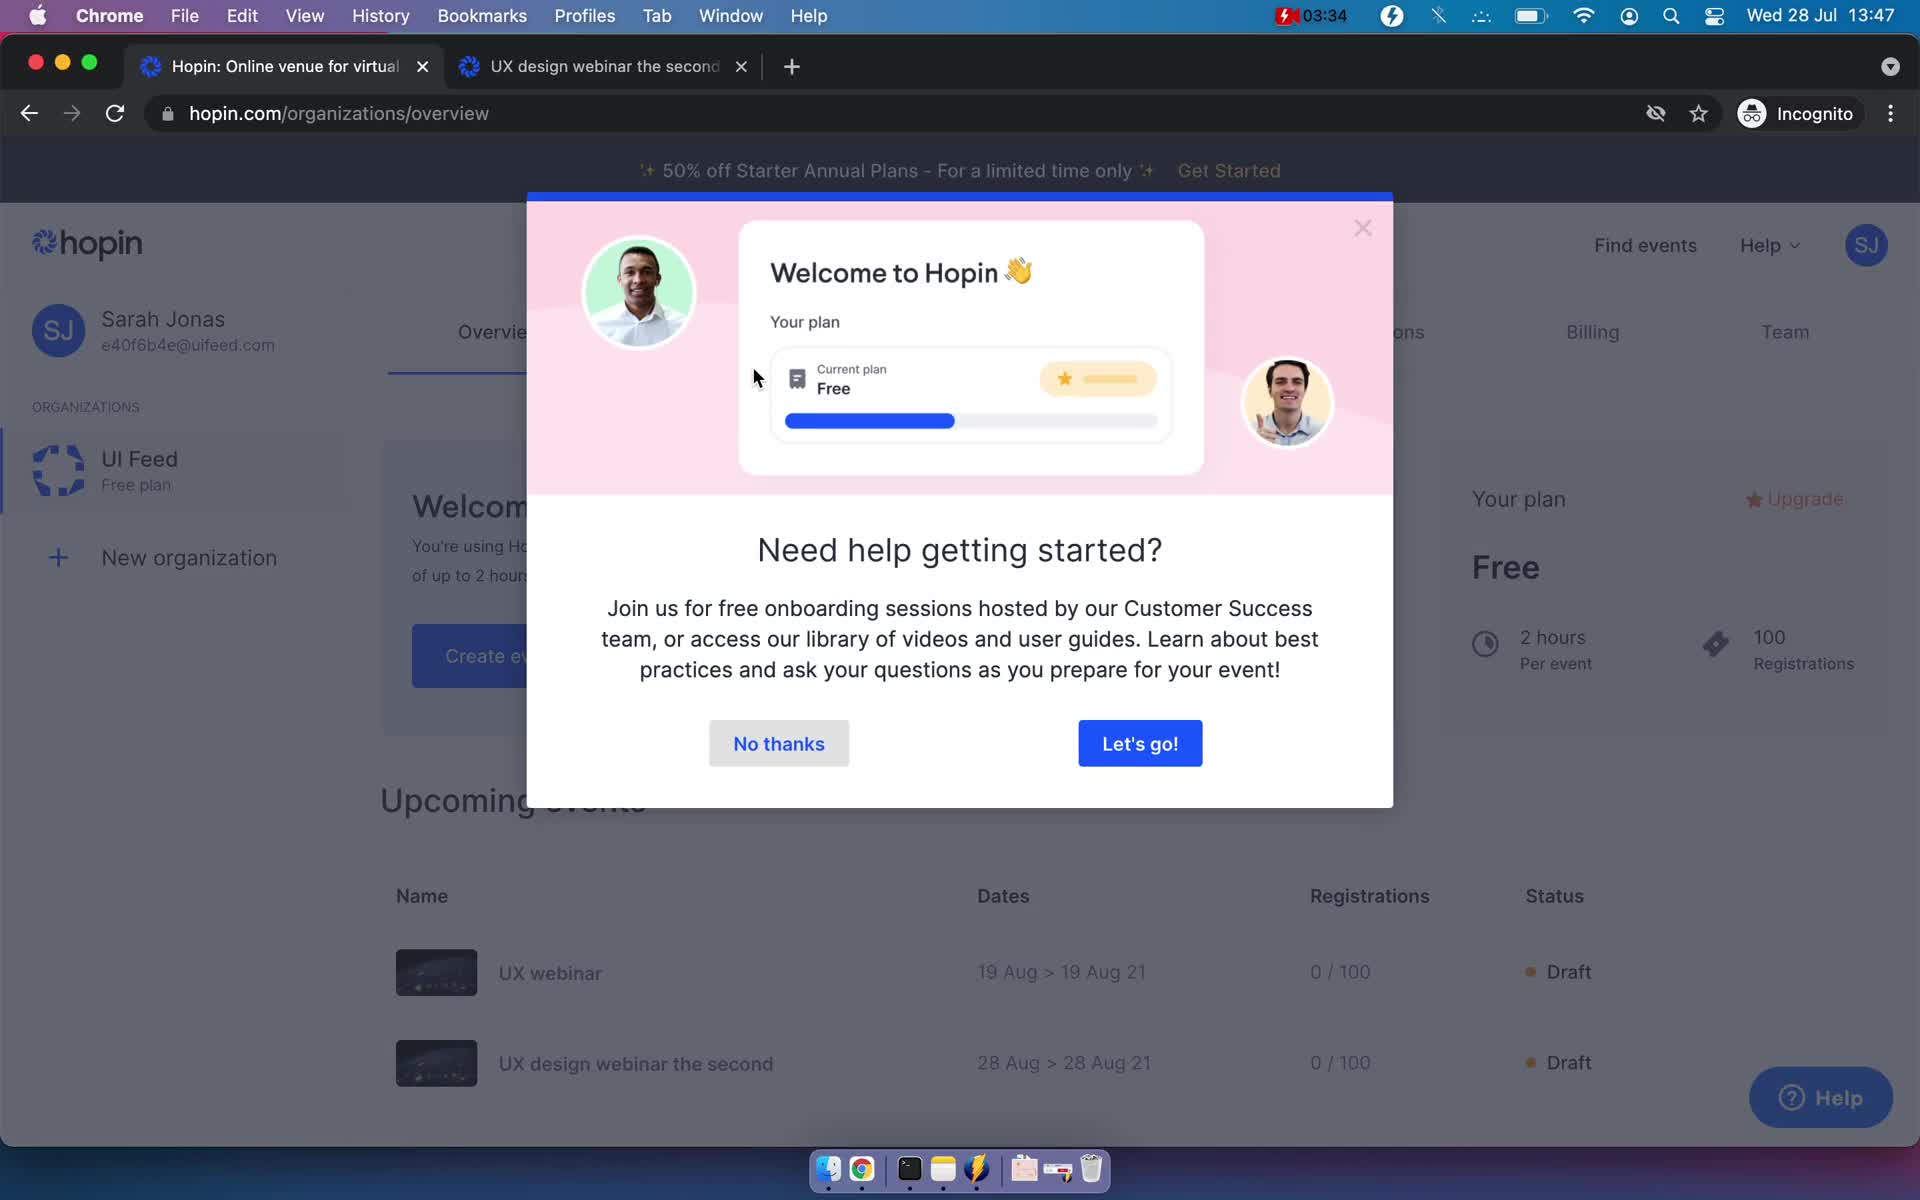Open a new browser tab

[x=792, y=66]
